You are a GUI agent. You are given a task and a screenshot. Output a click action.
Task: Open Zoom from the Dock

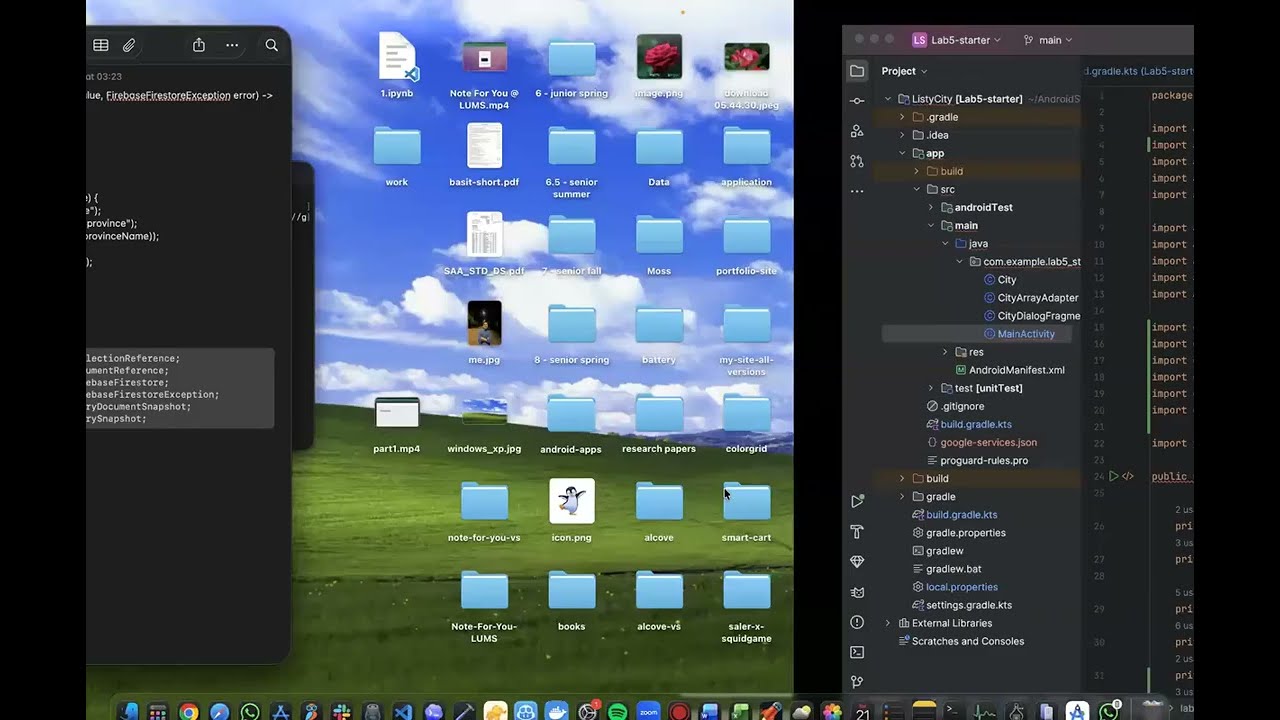coord(648,712)
